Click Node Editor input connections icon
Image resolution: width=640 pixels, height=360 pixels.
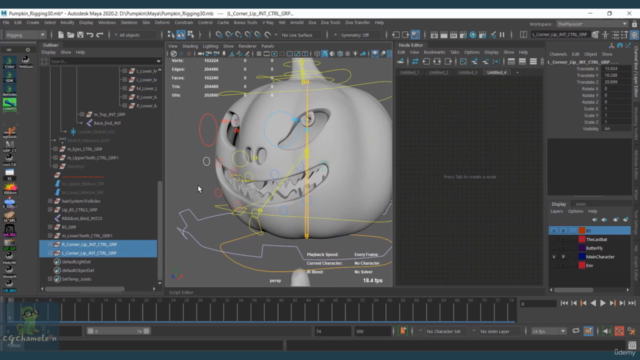426,62
